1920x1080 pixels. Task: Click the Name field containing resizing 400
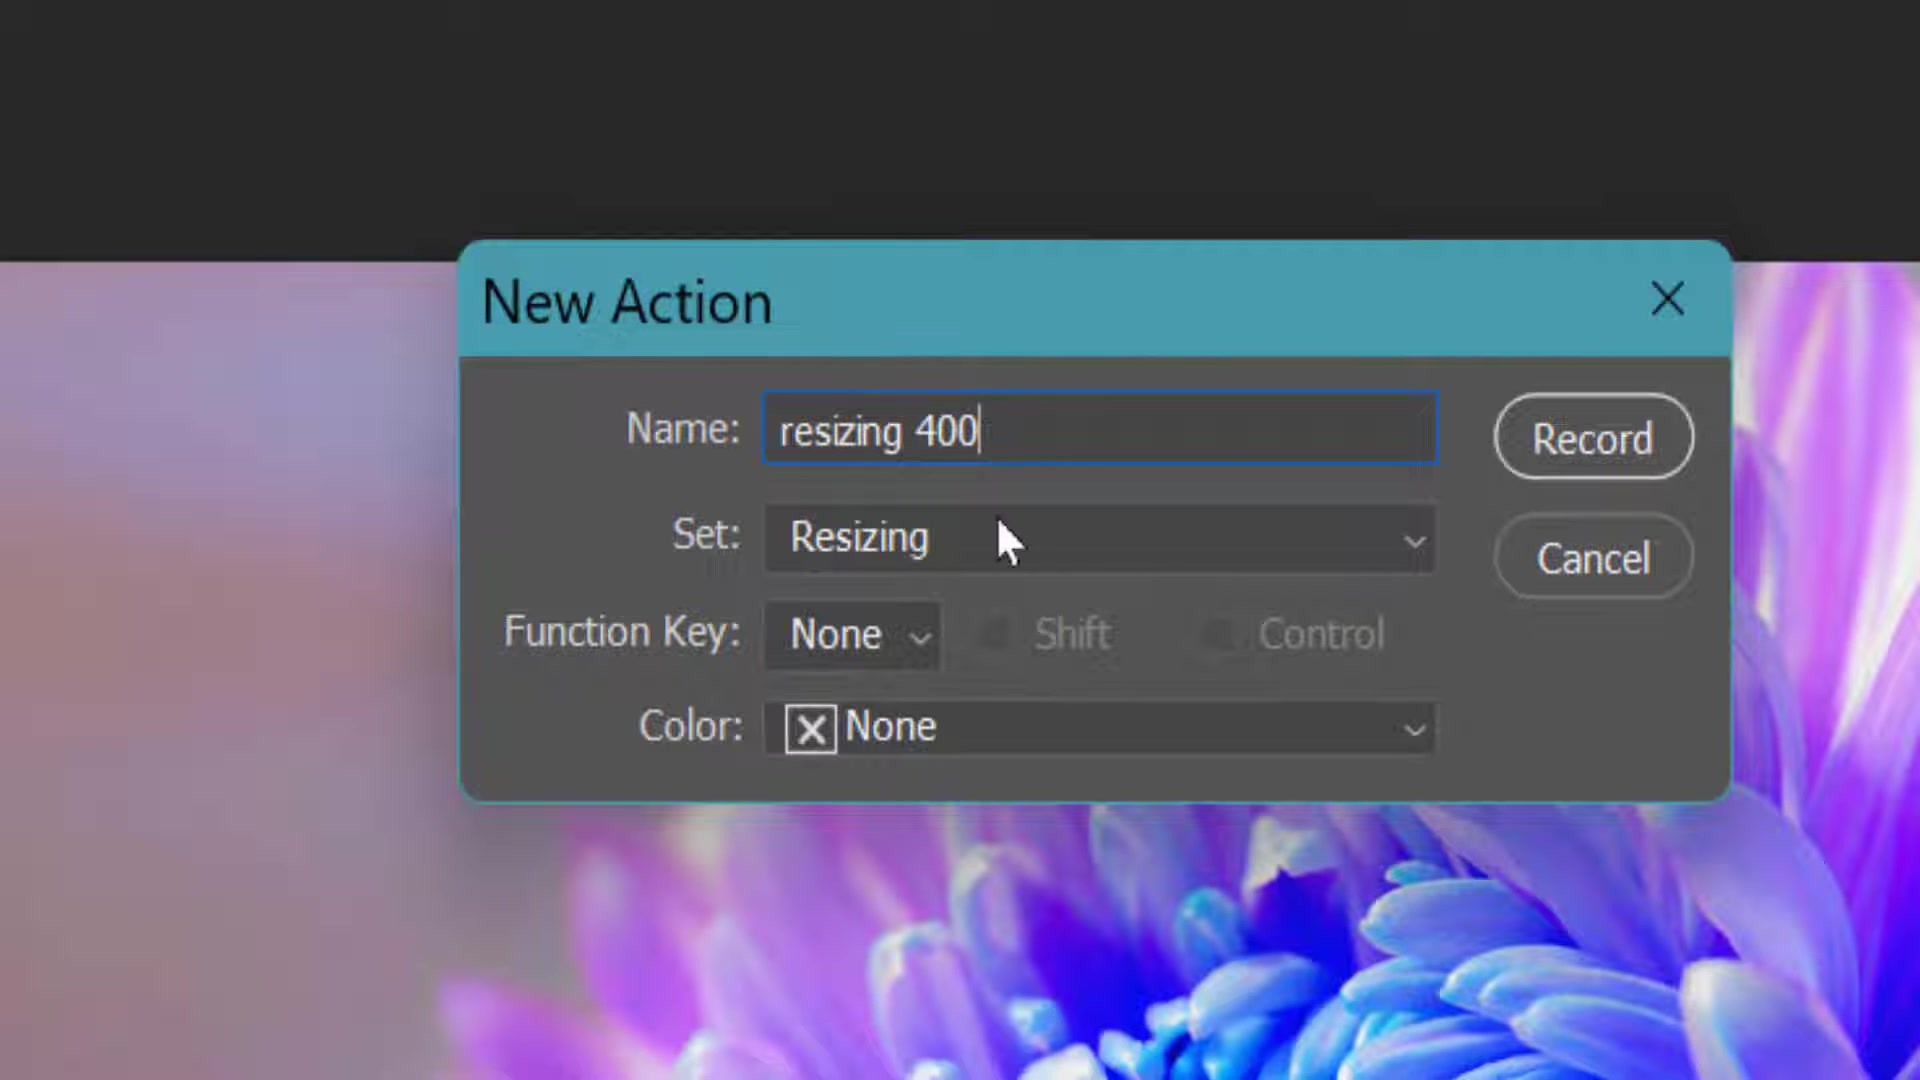click(1100, 429)
